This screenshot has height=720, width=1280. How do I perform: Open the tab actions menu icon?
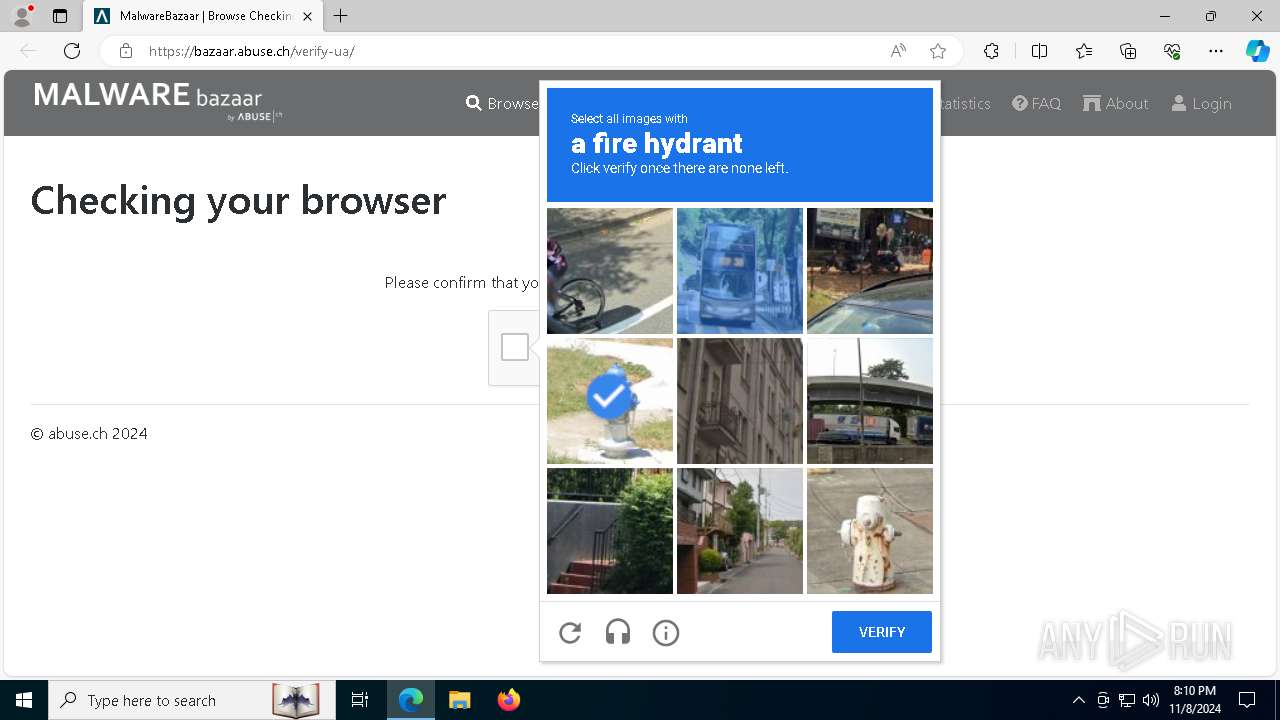coord(60,16)
